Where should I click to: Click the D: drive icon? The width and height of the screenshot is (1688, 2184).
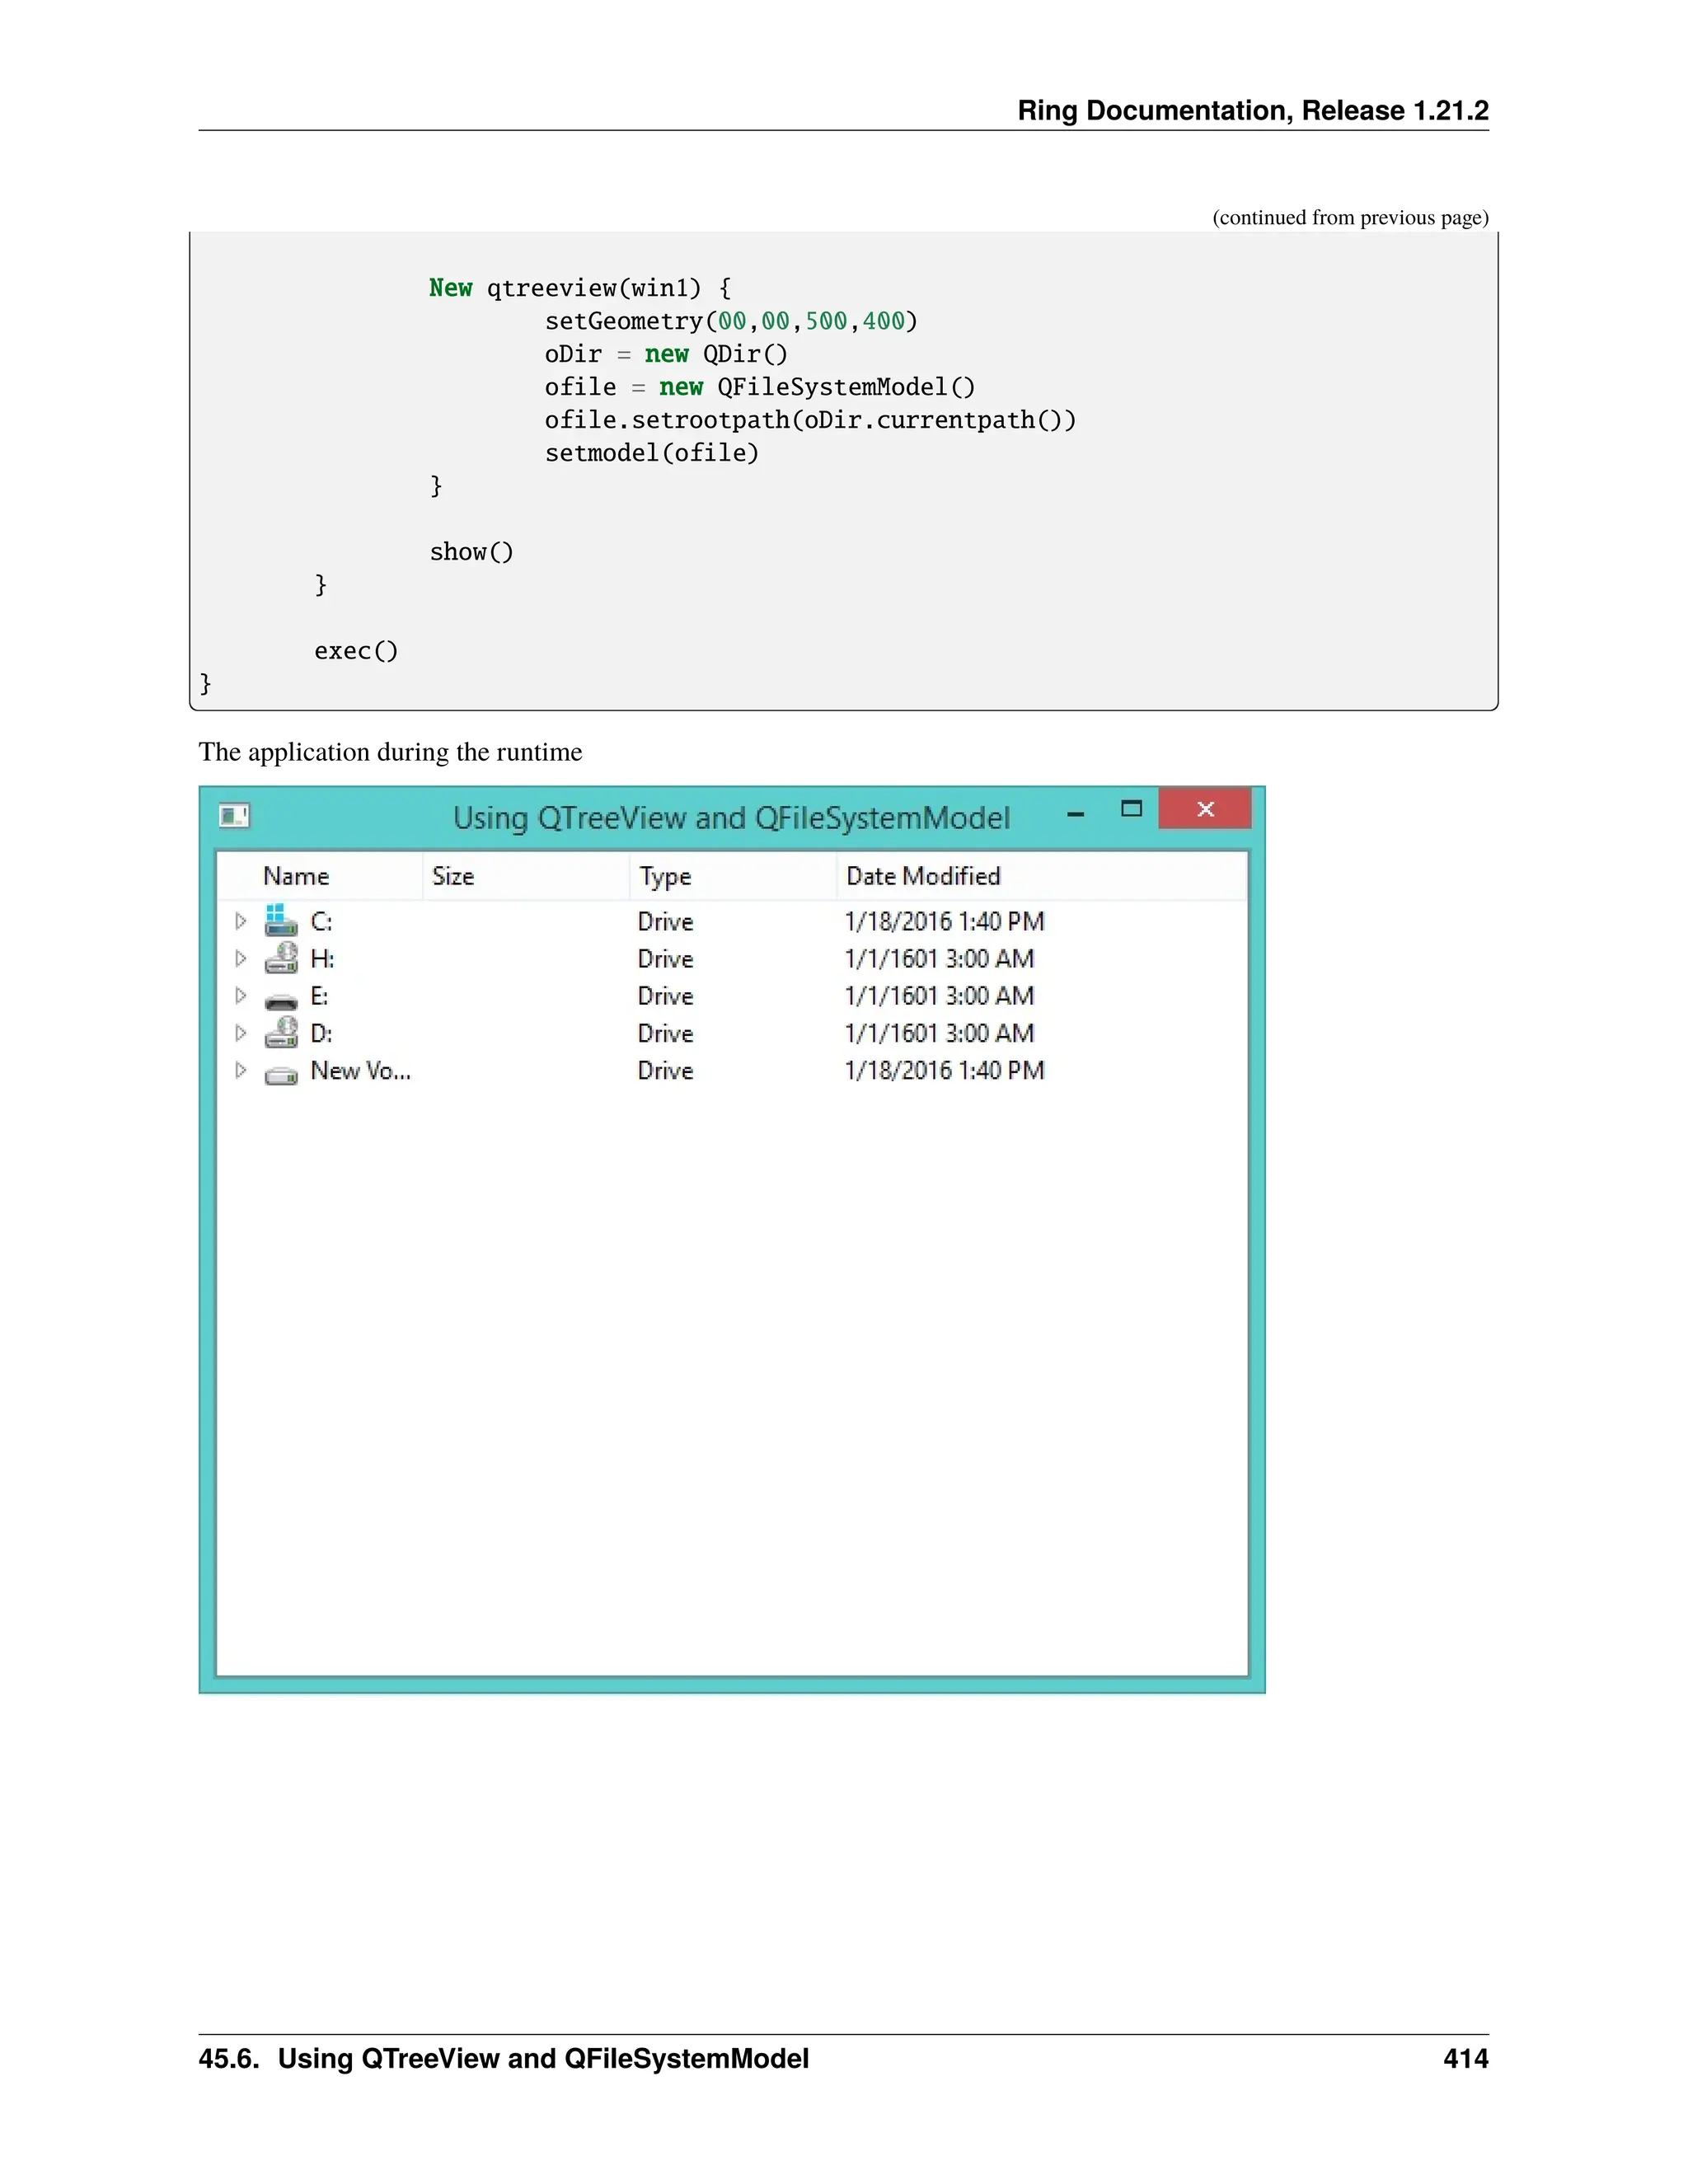click(x=281, y=1033)
